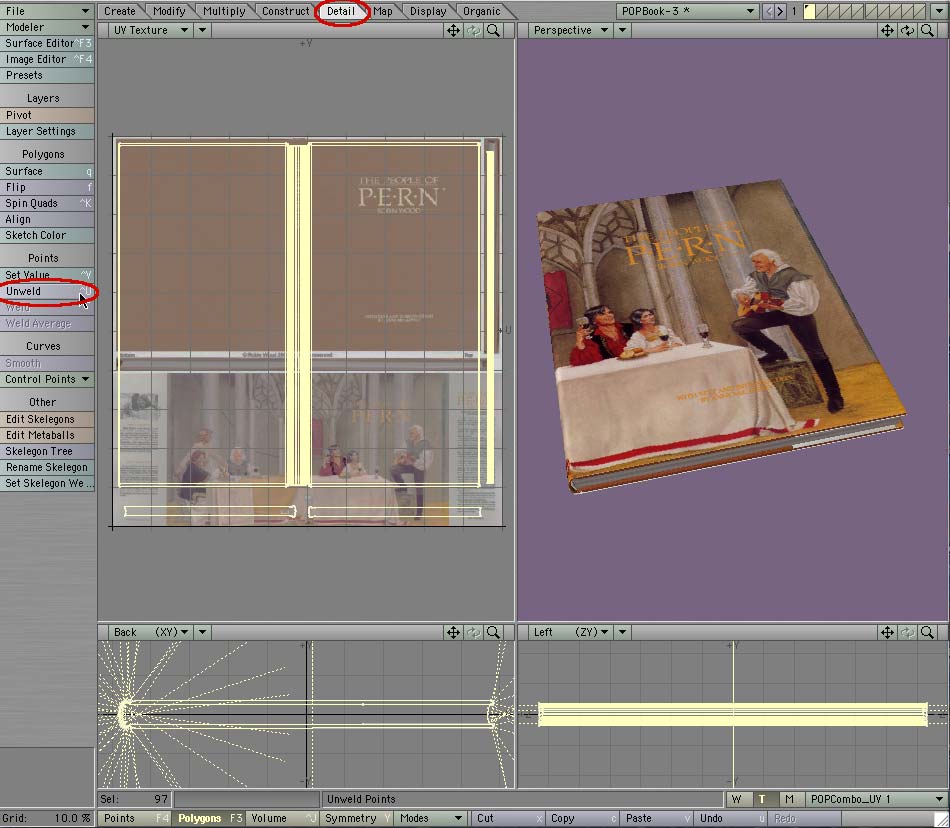Switch to the Display tab
Screen dimensions: 950x828
(428, 11)
